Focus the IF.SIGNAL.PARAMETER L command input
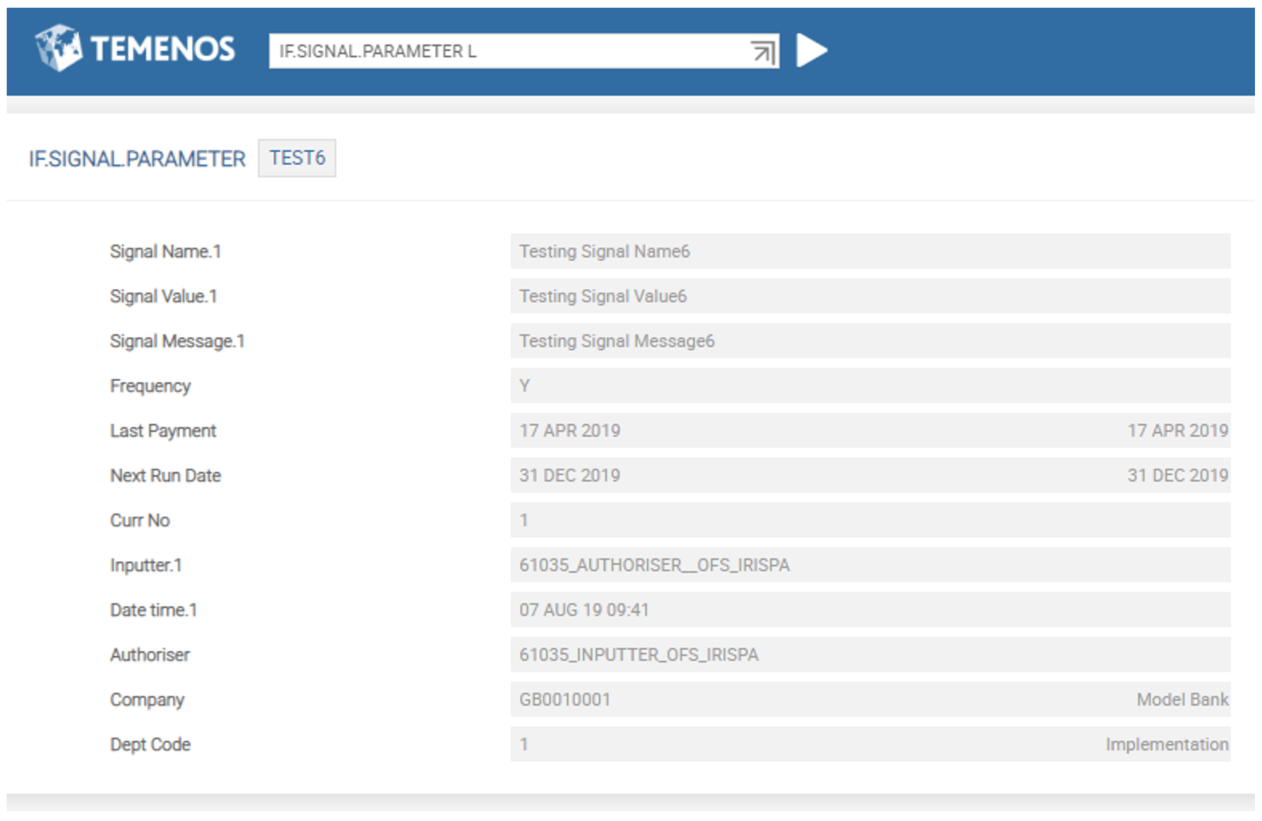This screenshot has width=1262, height=821. coord(505,52)
